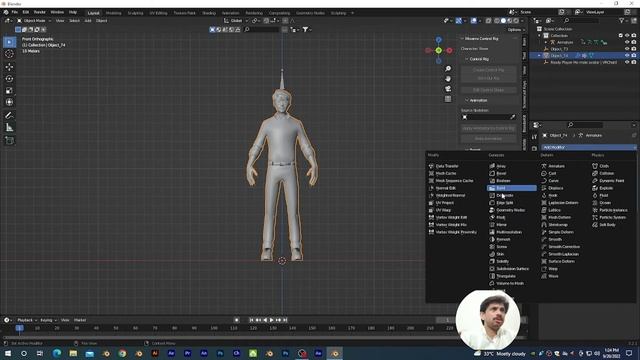This screenshot has width=640, height=360.
Task: Click frame 100 on the timeline ruler
Action: tap(214, 328)
